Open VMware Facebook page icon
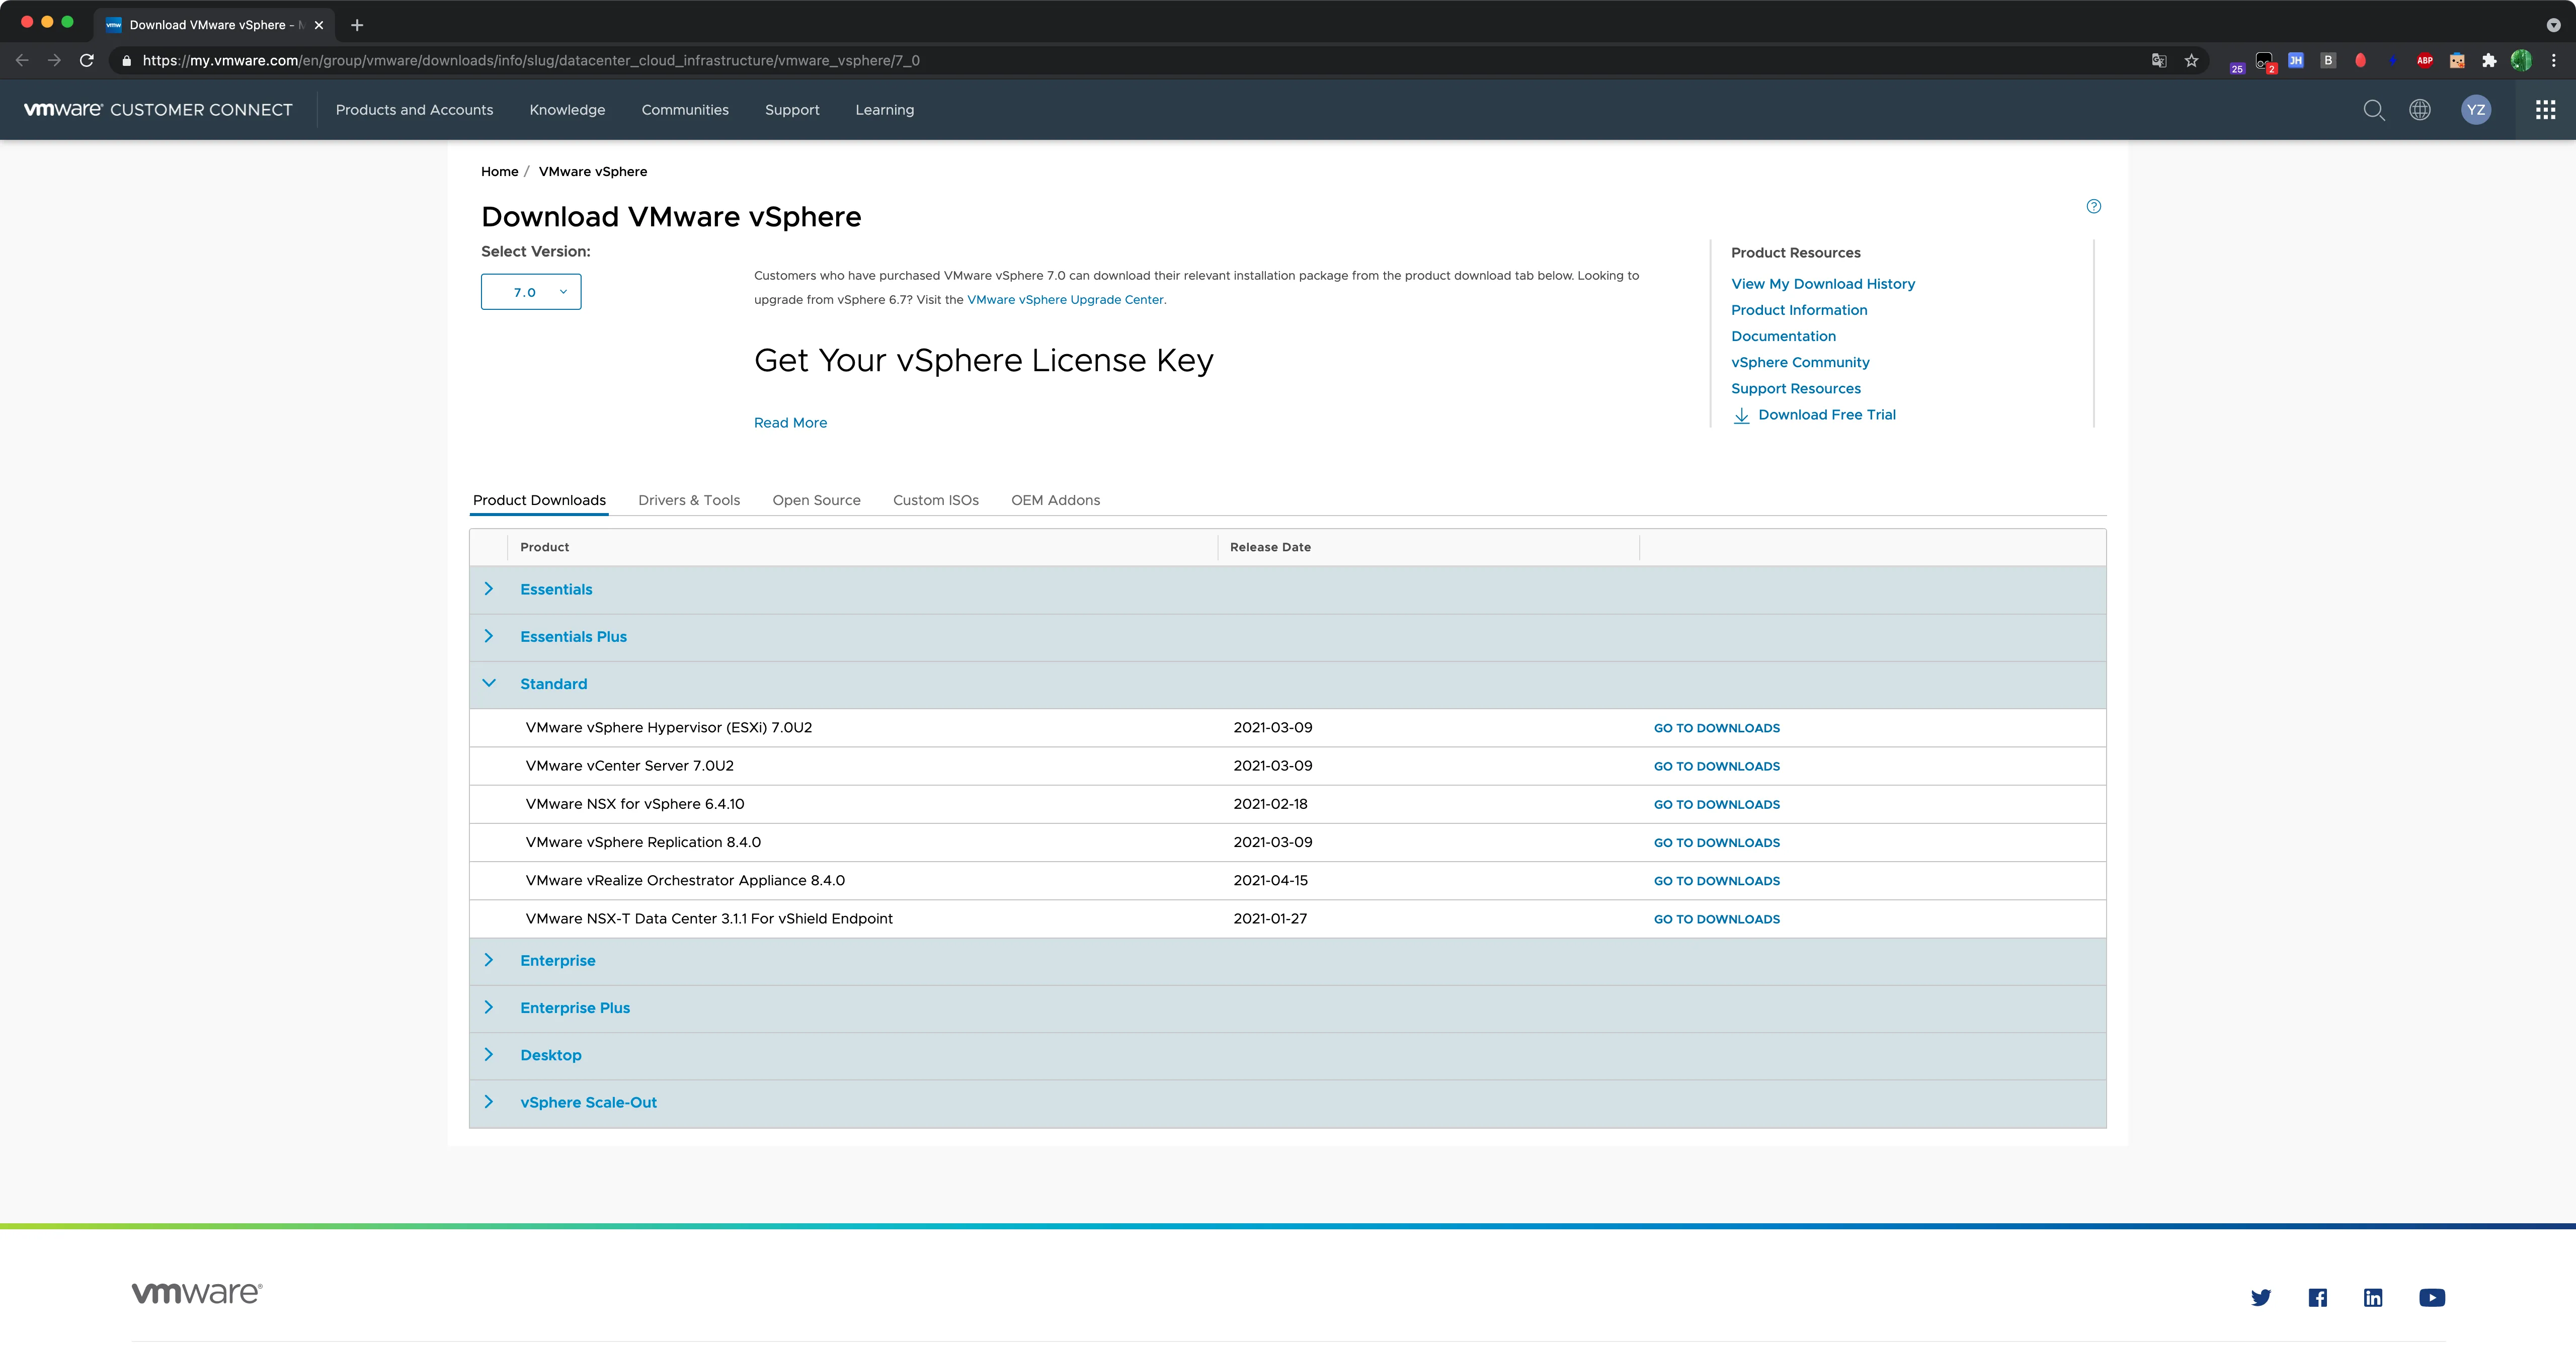The image size is (2576, 1348). (x=2318, y=1297)
